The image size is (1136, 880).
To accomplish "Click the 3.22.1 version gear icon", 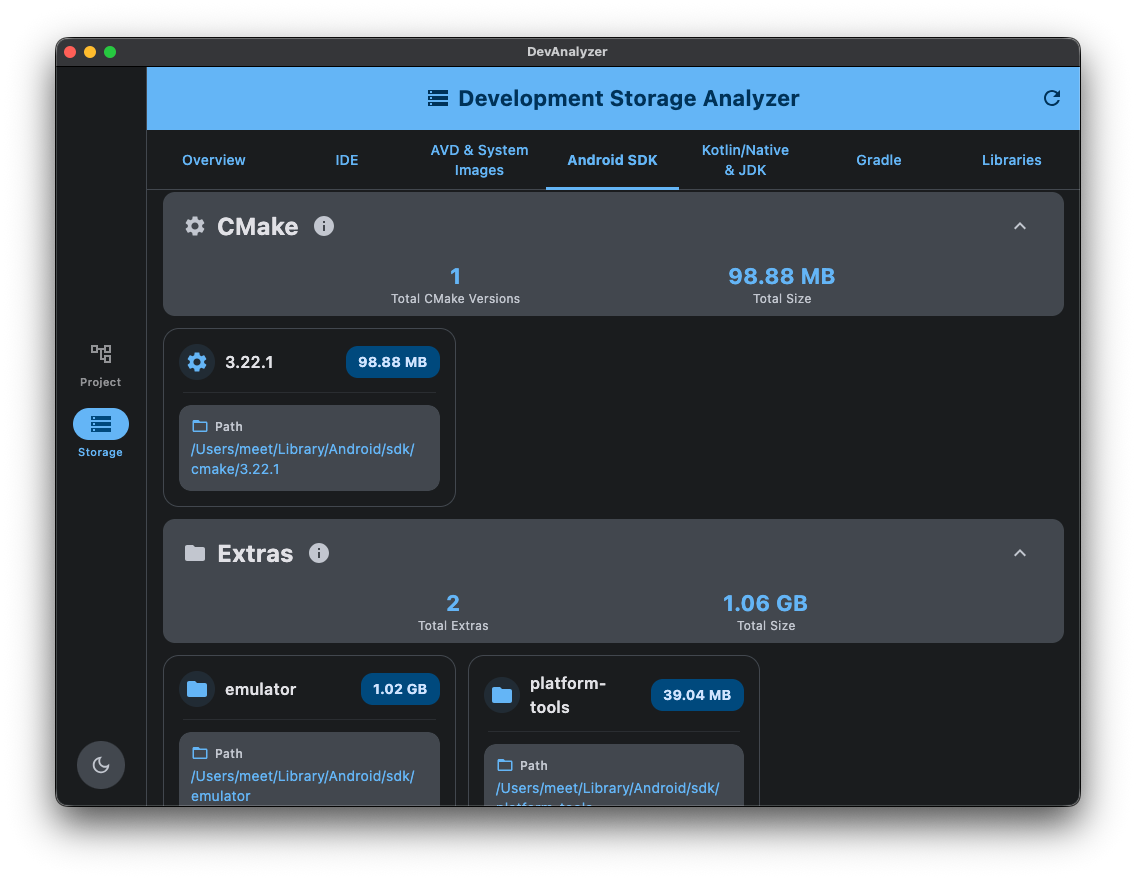I will [x=197, y=361].
